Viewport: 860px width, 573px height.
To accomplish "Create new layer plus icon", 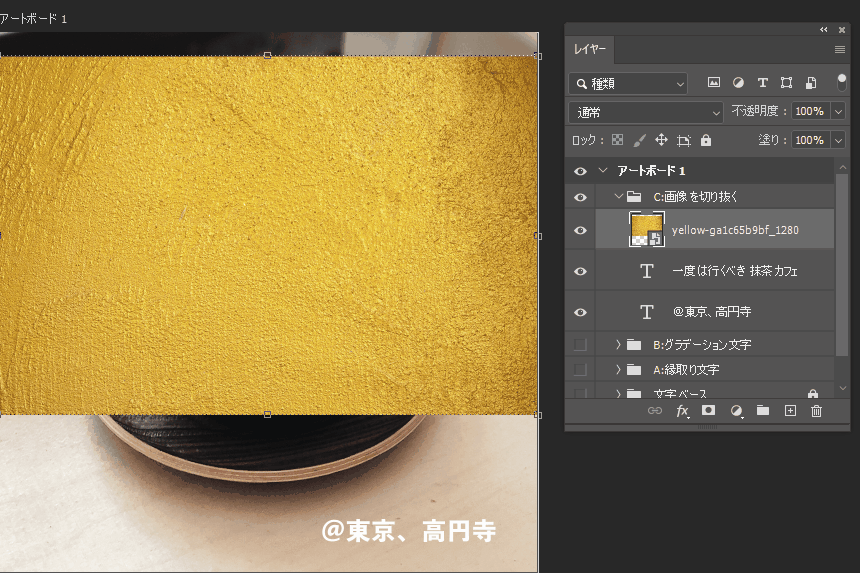I will coord(790,411).
